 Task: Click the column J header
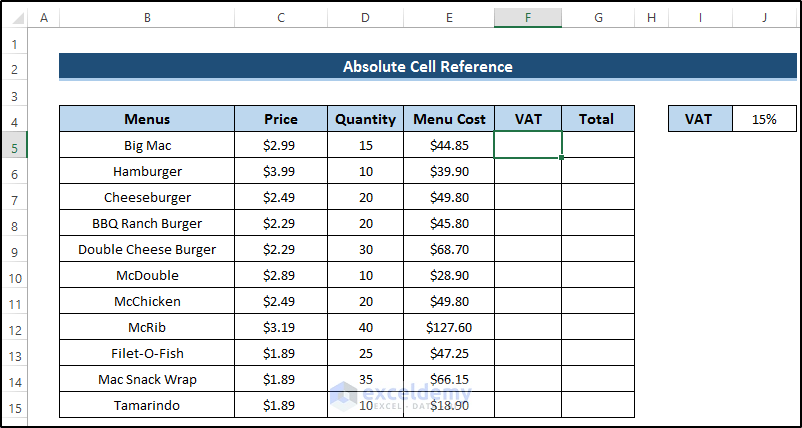(764, 19)
